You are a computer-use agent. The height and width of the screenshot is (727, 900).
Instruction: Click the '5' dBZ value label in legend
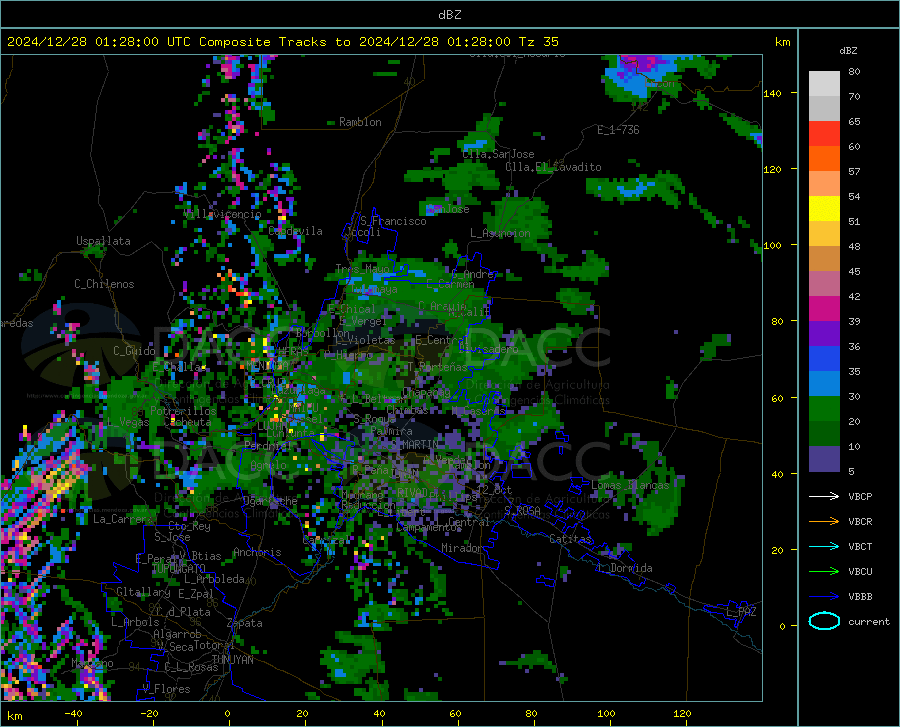[x=851, y=472]
